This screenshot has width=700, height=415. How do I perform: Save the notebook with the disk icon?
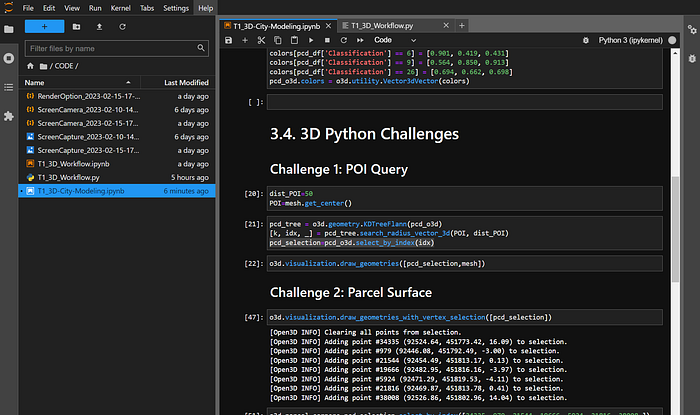click(229, 40)
